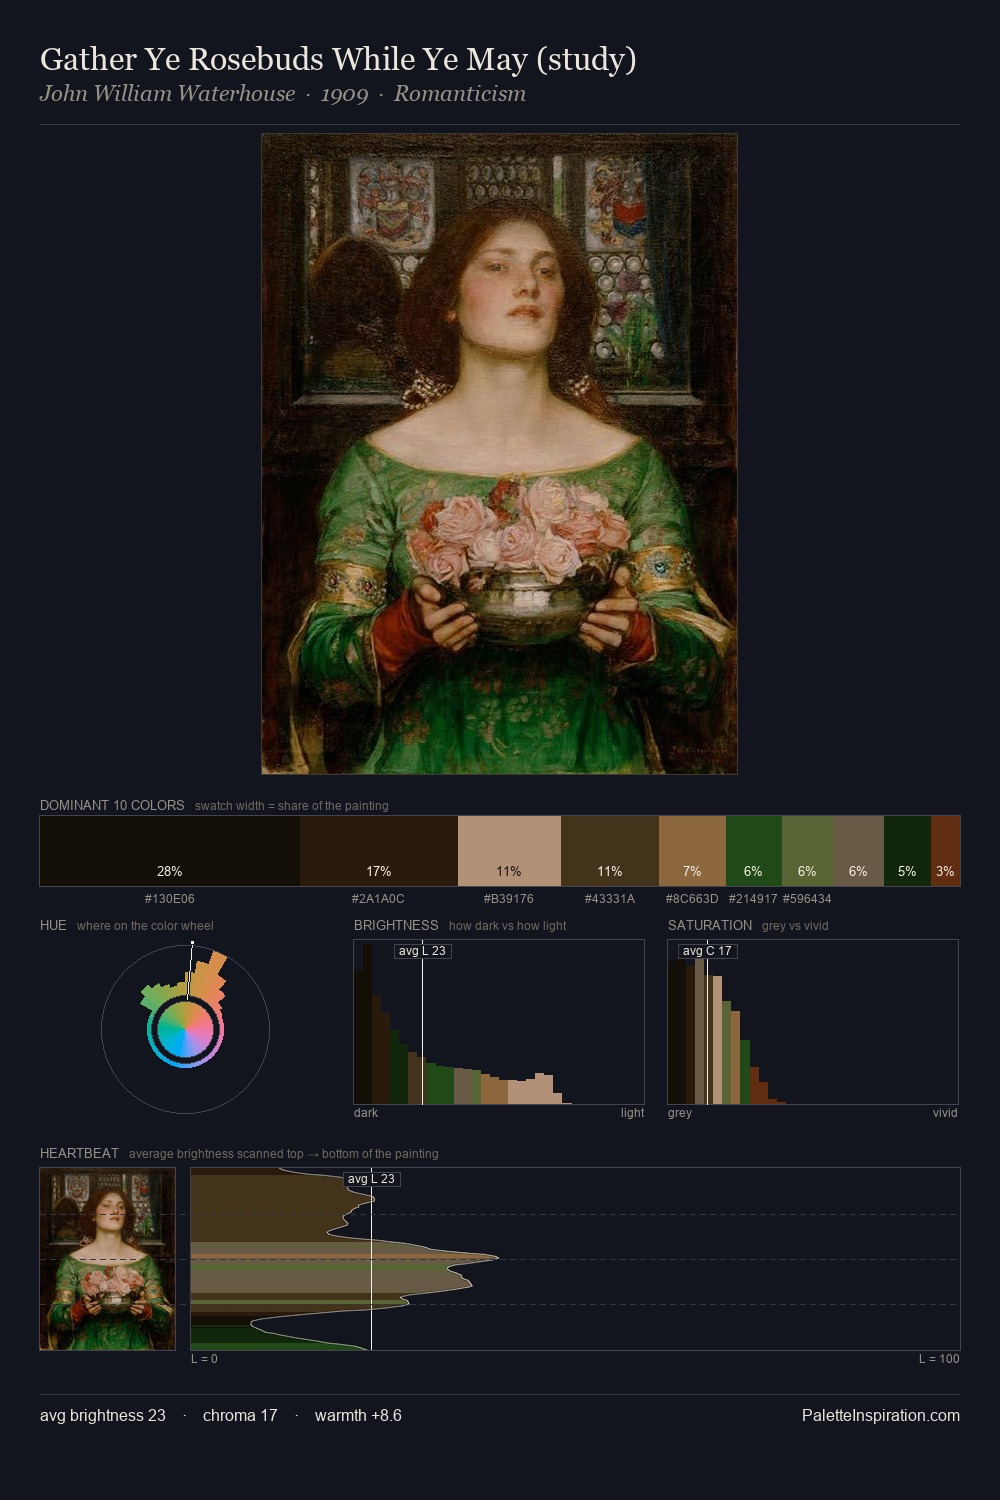Click the saturation histogram's avg C 17 label

[x=707, y=951]
